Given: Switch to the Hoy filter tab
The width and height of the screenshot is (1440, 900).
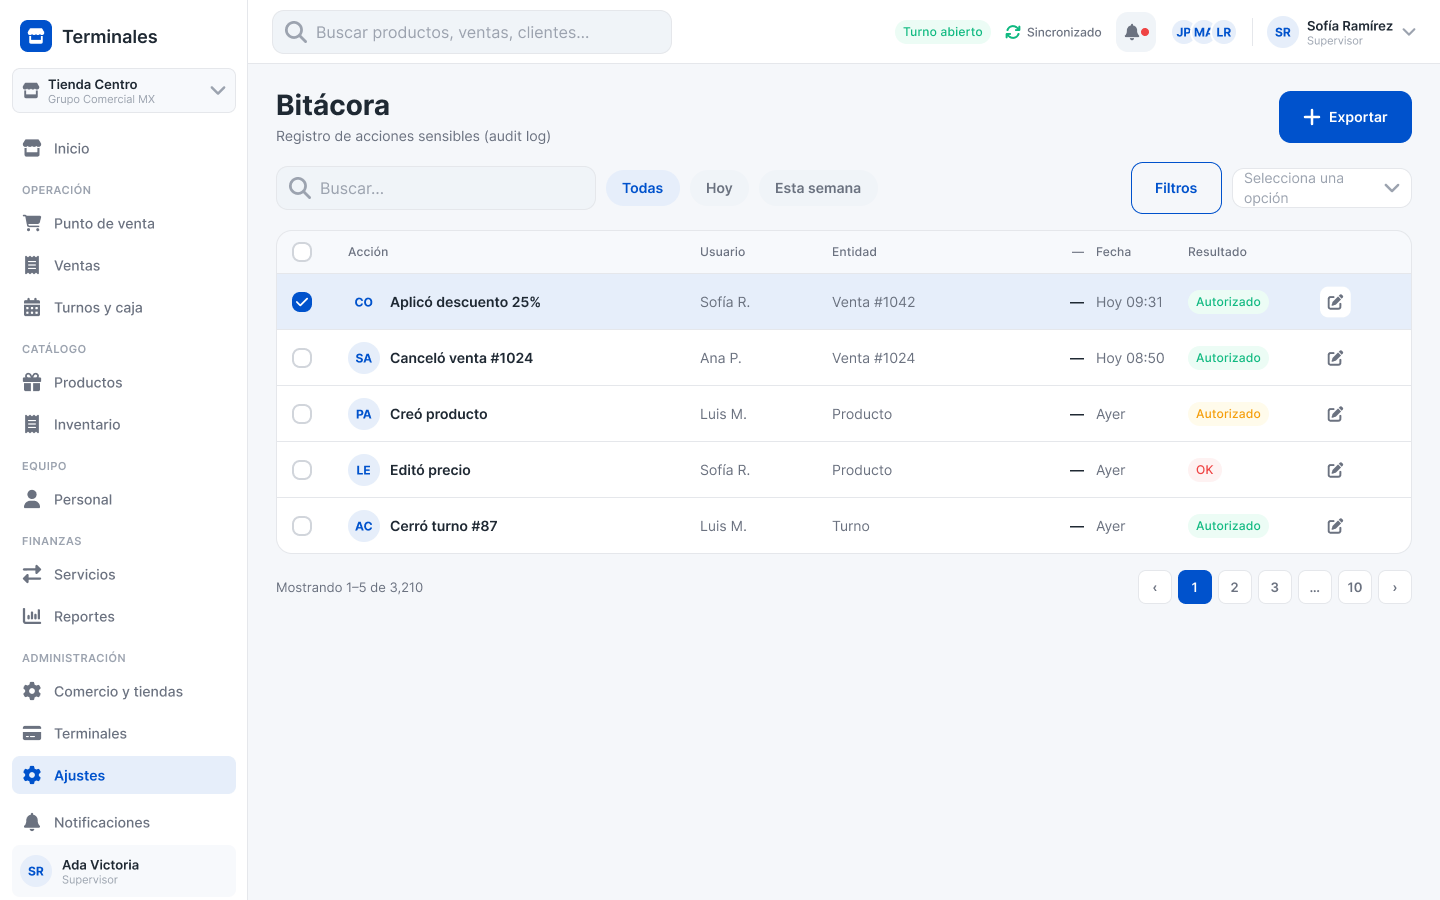Looking at the screenshot, I should click(719, 188).
